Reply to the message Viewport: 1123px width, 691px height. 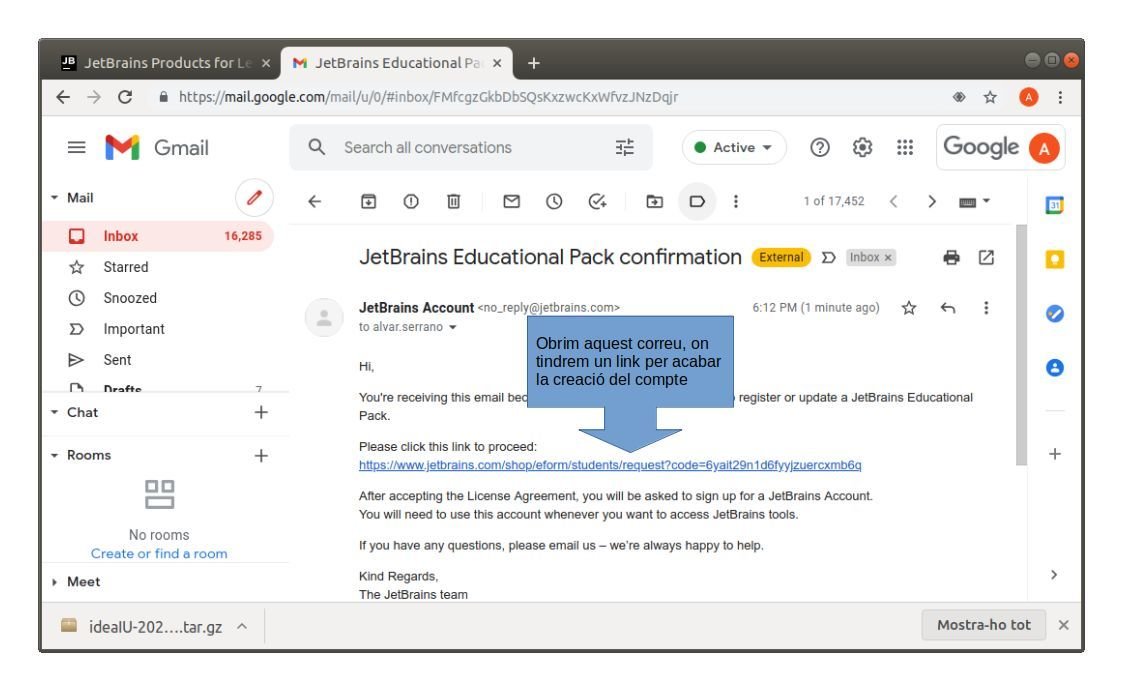[x=948, y=308]
